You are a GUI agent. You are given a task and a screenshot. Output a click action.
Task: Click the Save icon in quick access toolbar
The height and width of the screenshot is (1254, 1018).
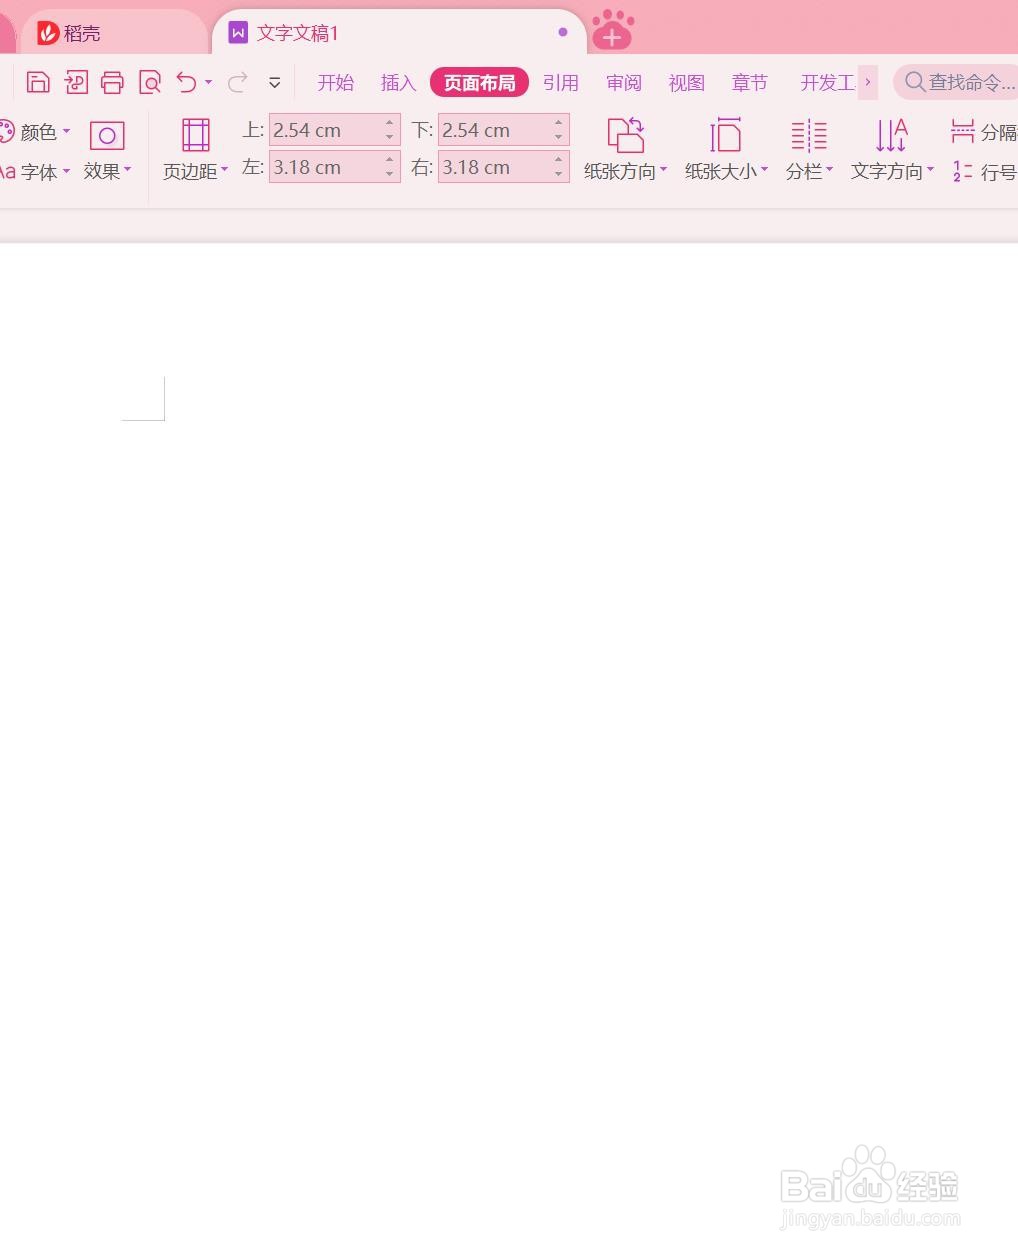pyautogui.click(x=38, y=82)
